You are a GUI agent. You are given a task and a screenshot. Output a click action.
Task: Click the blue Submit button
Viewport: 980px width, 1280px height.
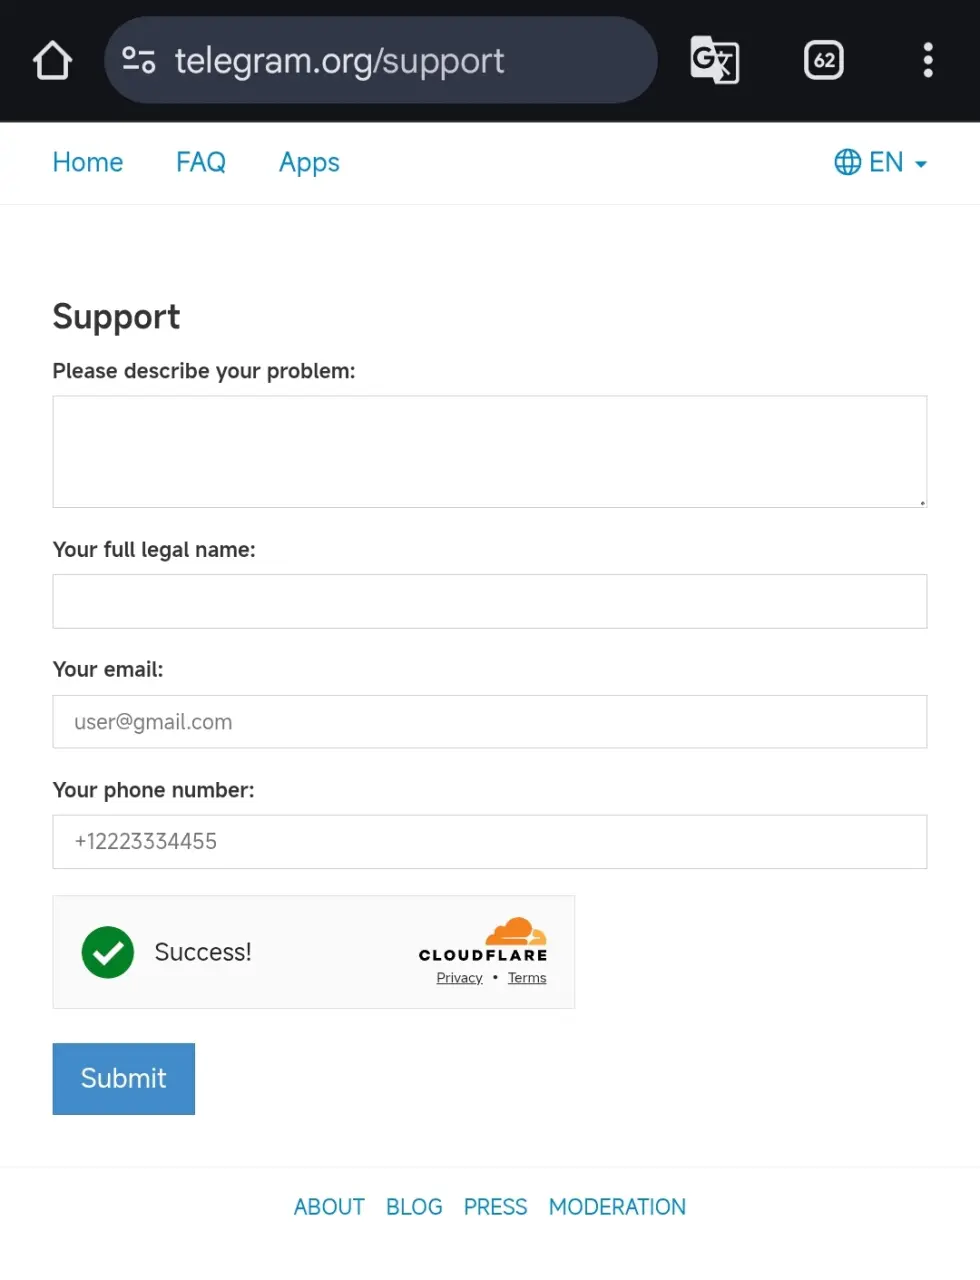(x=124, y=1079)
